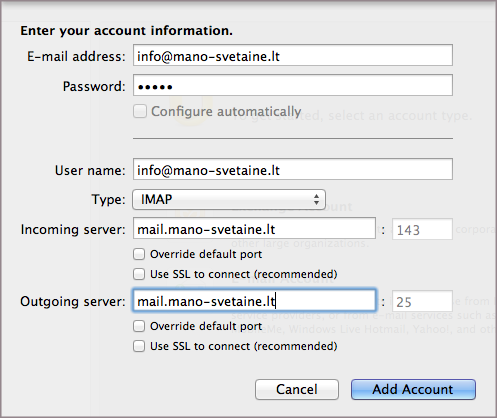Check Override default port under Incoming server

(x=139, y=254)
